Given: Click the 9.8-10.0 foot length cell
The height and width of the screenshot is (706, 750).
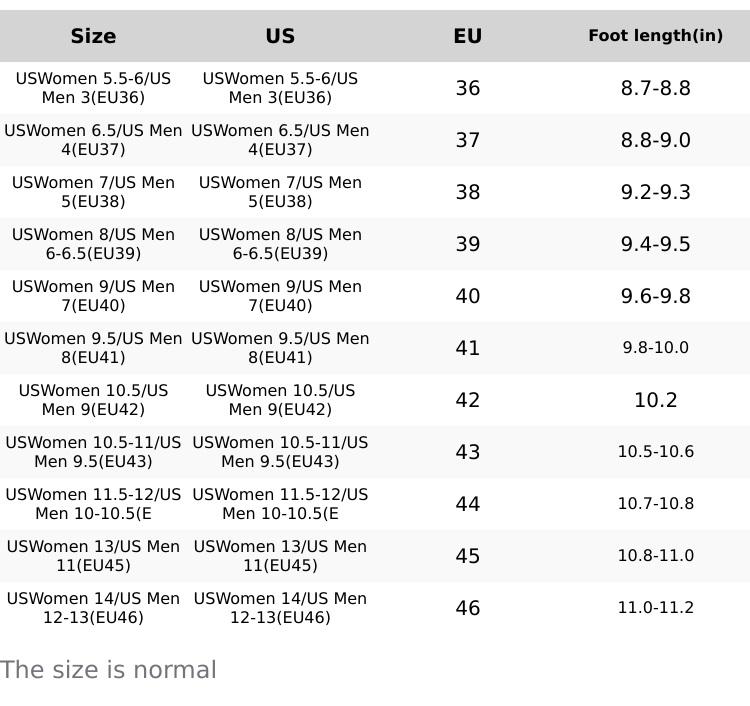Looking at the screenshot, I should tap(655, 348).
